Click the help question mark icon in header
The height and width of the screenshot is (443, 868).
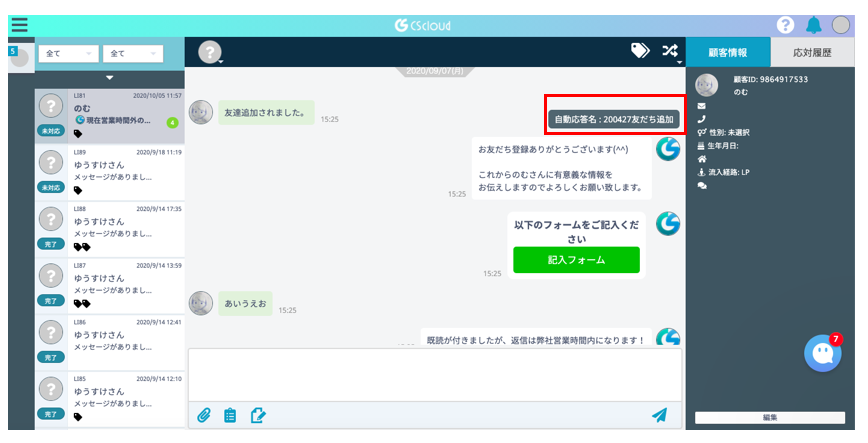click(786, 25)
